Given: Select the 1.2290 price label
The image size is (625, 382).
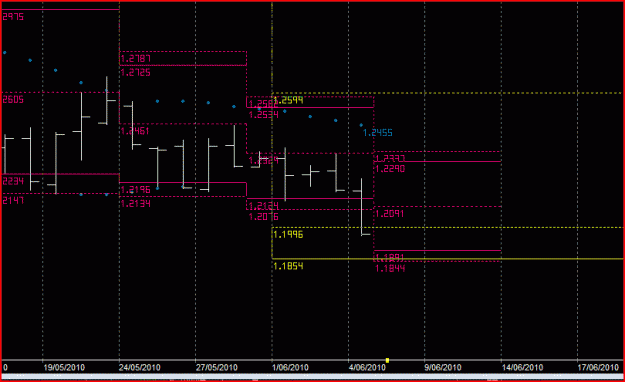Looking at the screenshot, I should [390, 169].
